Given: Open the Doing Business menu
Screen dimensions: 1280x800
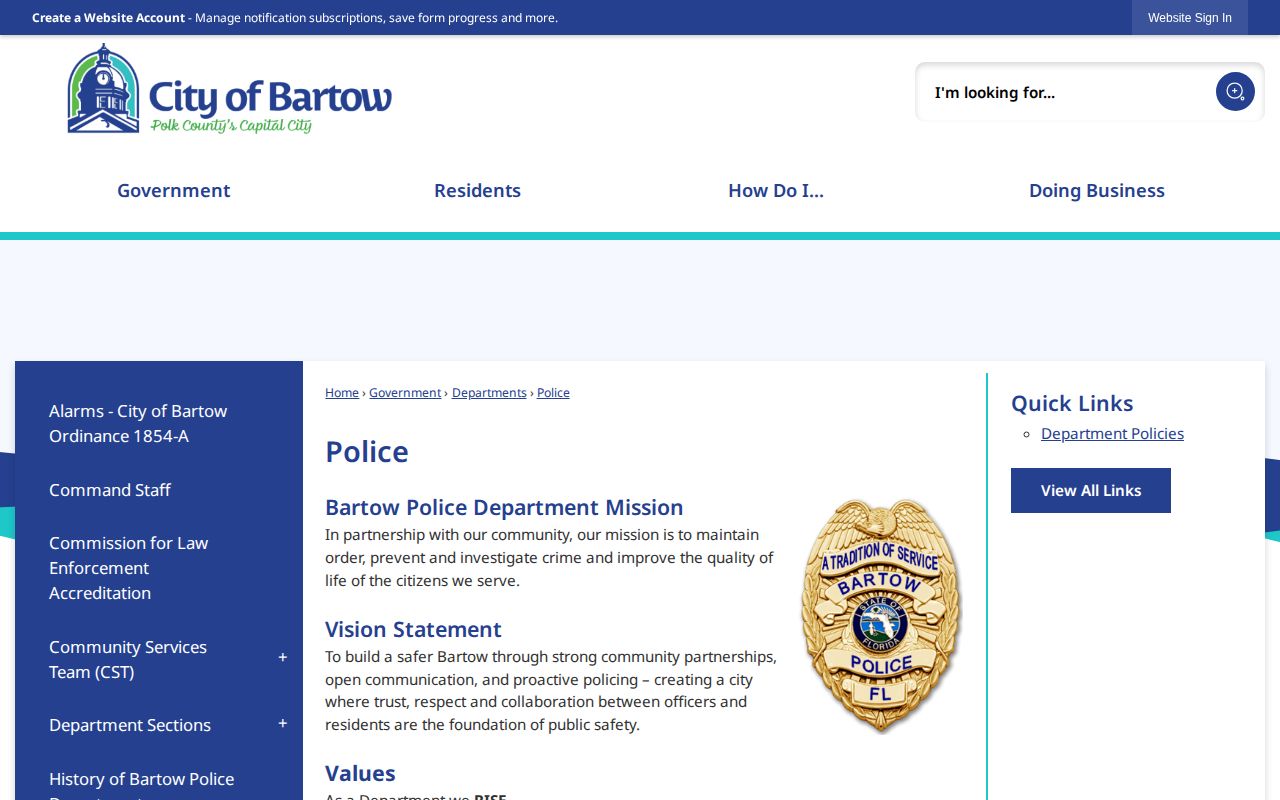Looking at the screenshot, I should (x=1097, y=190).
